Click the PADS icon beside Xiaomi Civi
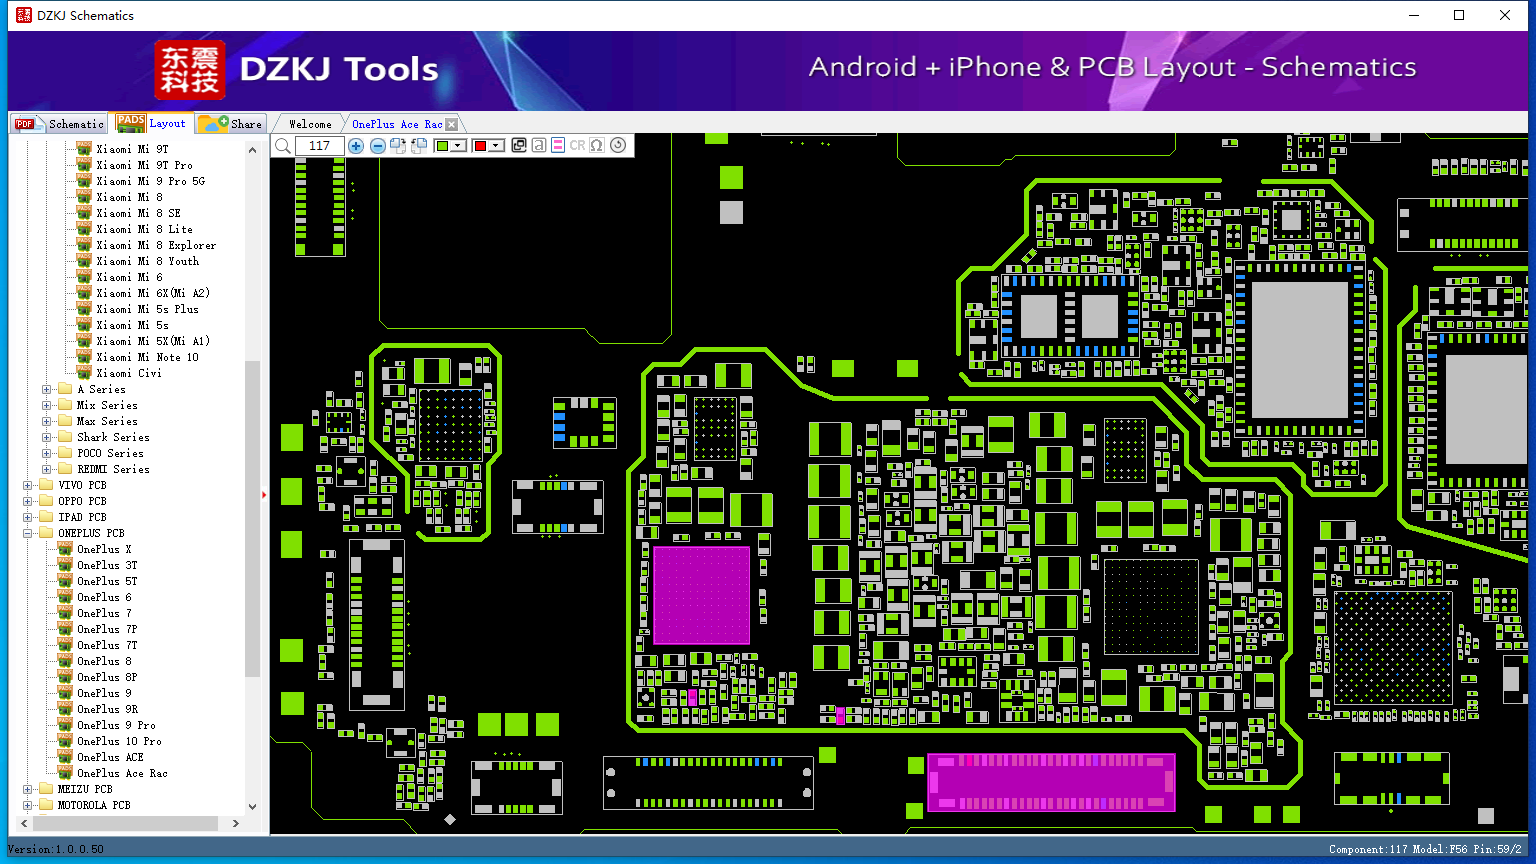This screenshot has height=864, width=1536. pyautogui.click(x=84, y=373)
